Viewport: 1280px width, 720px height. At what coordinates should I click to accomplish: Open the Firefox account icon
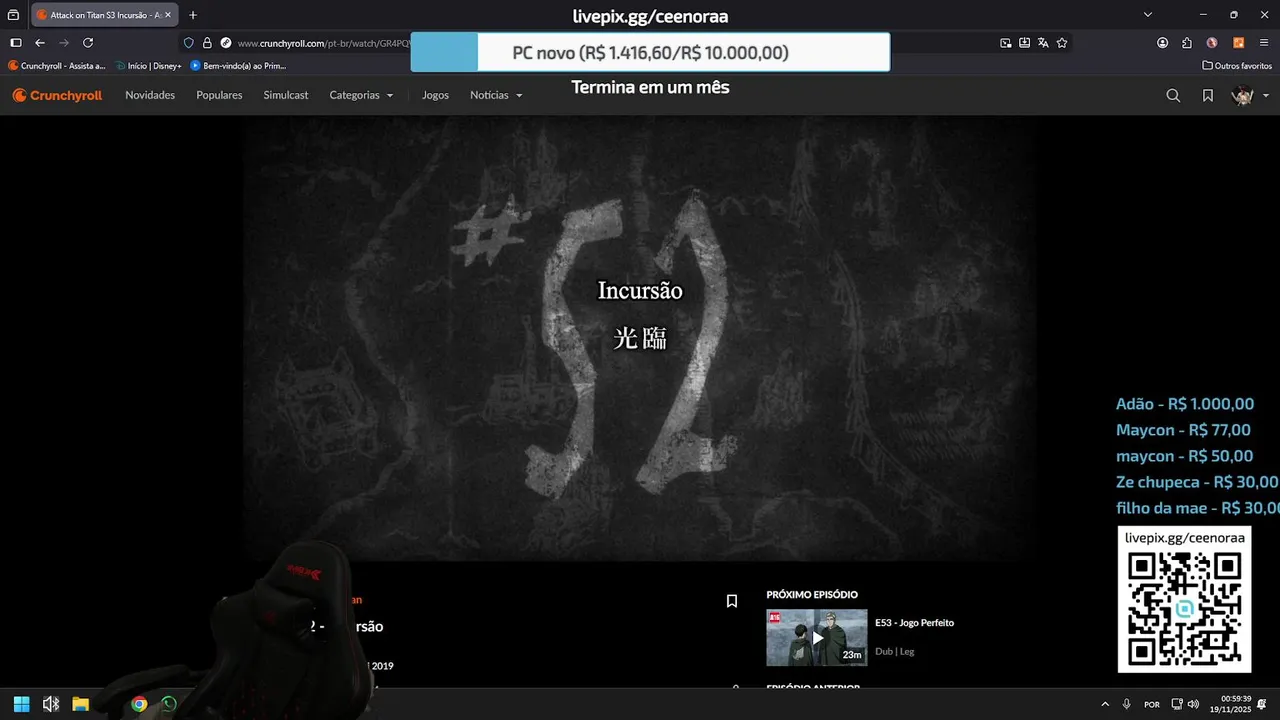[1162, 43]
